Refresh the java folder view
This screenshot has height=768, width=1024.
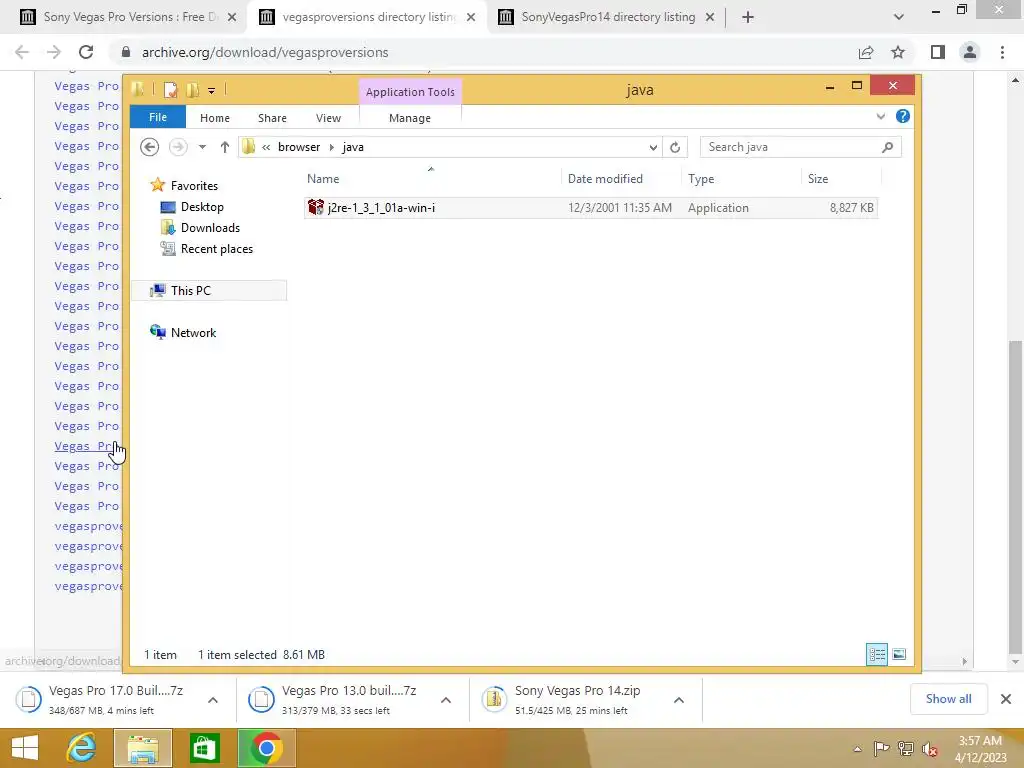(x=675, y=147)
